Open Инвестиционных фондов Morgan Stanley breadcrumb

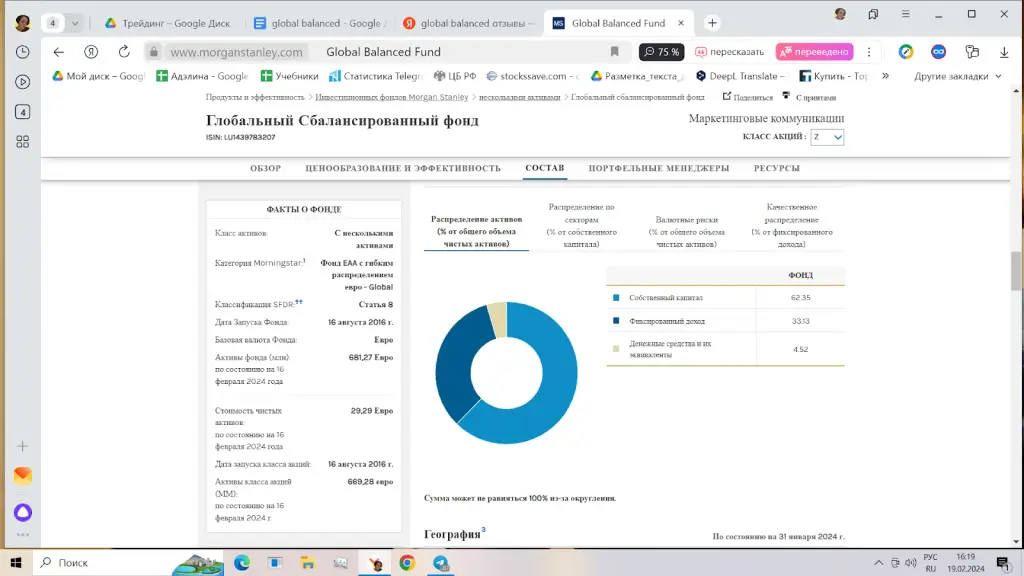point(391,97)
